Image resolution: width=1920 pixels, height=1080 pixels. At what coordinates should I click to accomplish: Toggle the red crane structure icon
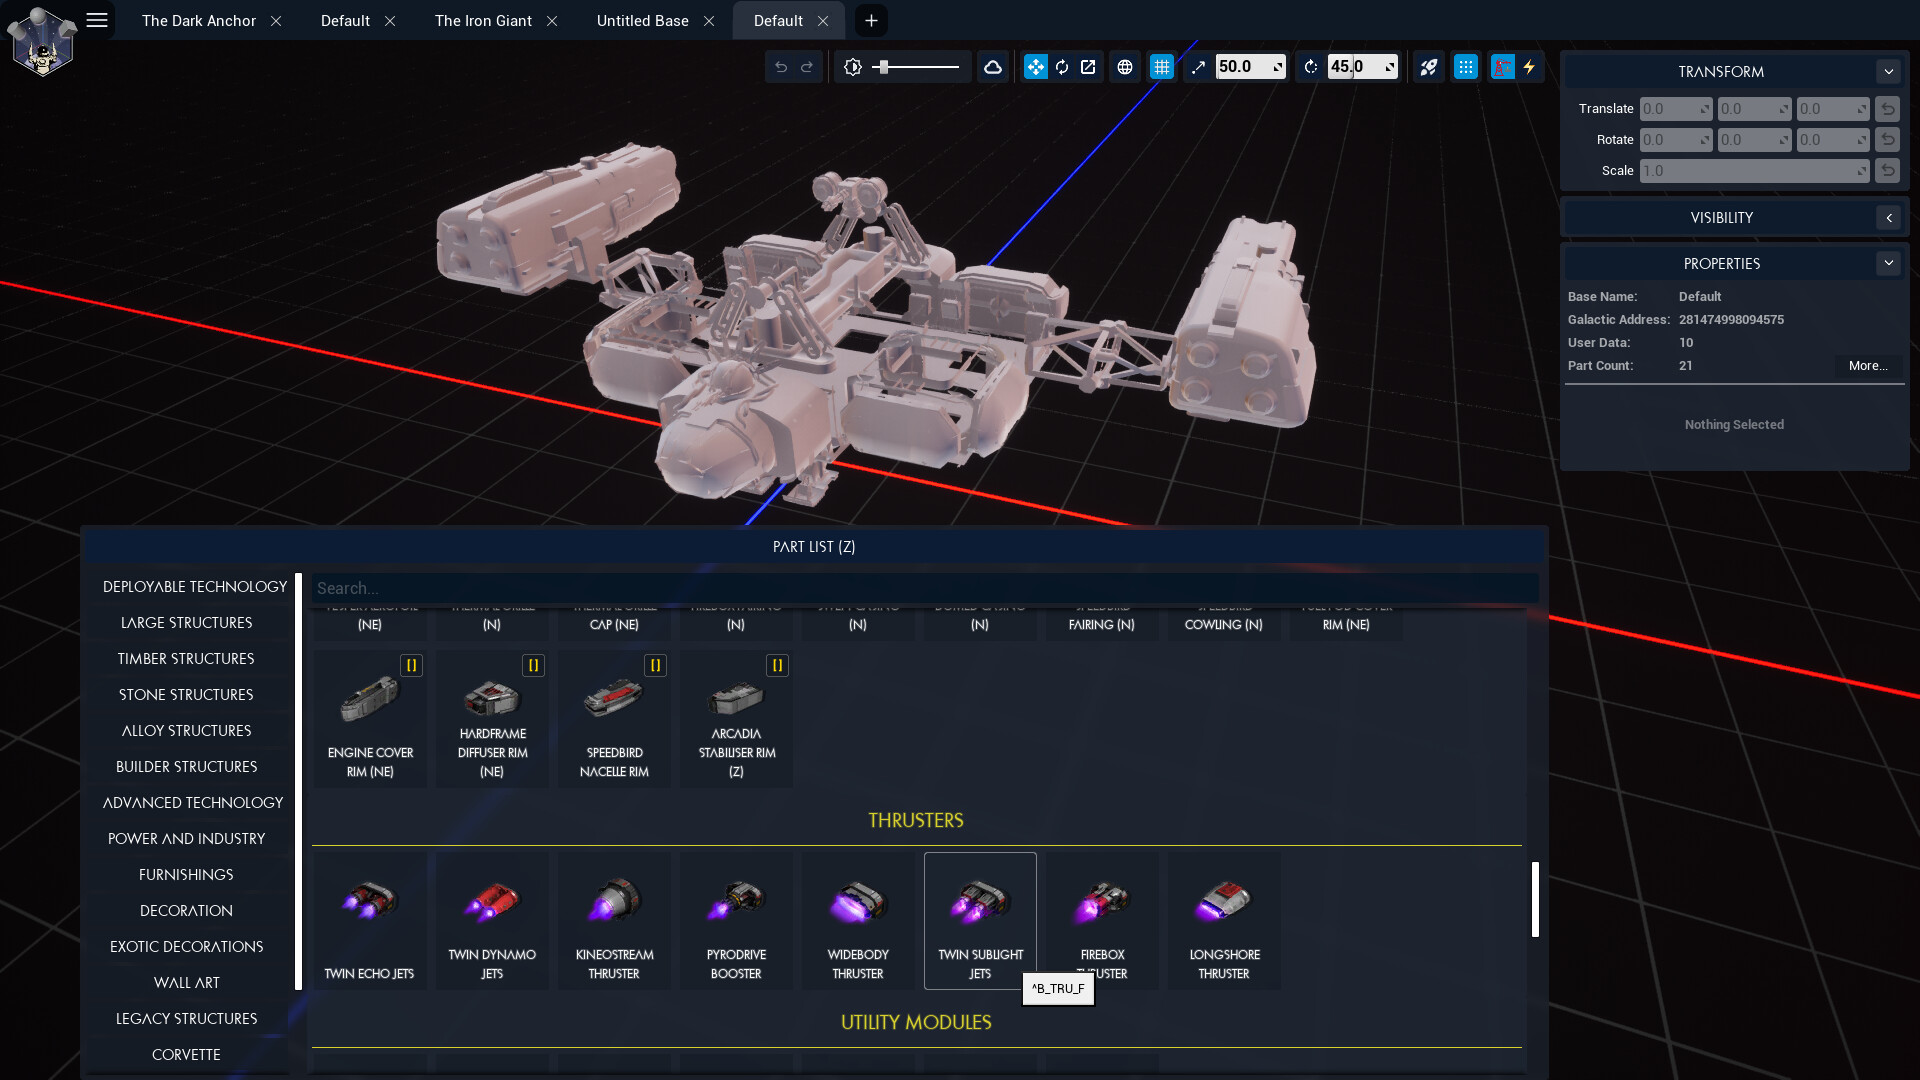tap(1502, 67)
